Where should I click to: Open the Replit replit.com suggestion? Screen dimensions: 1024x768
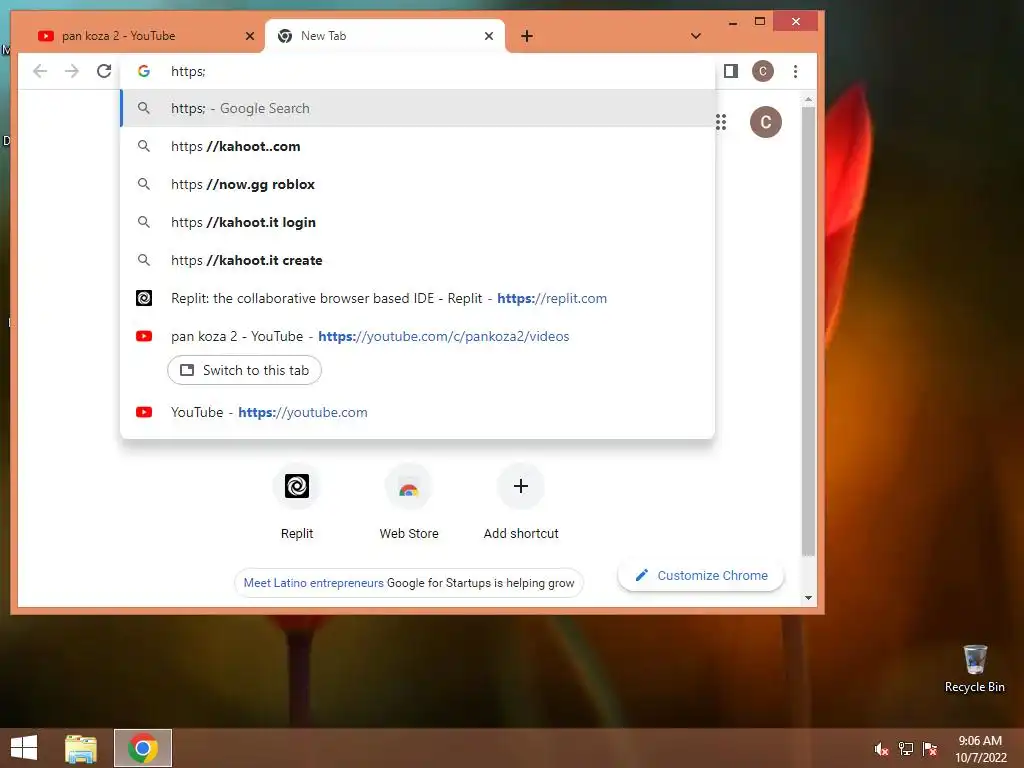tap(418, 298)
